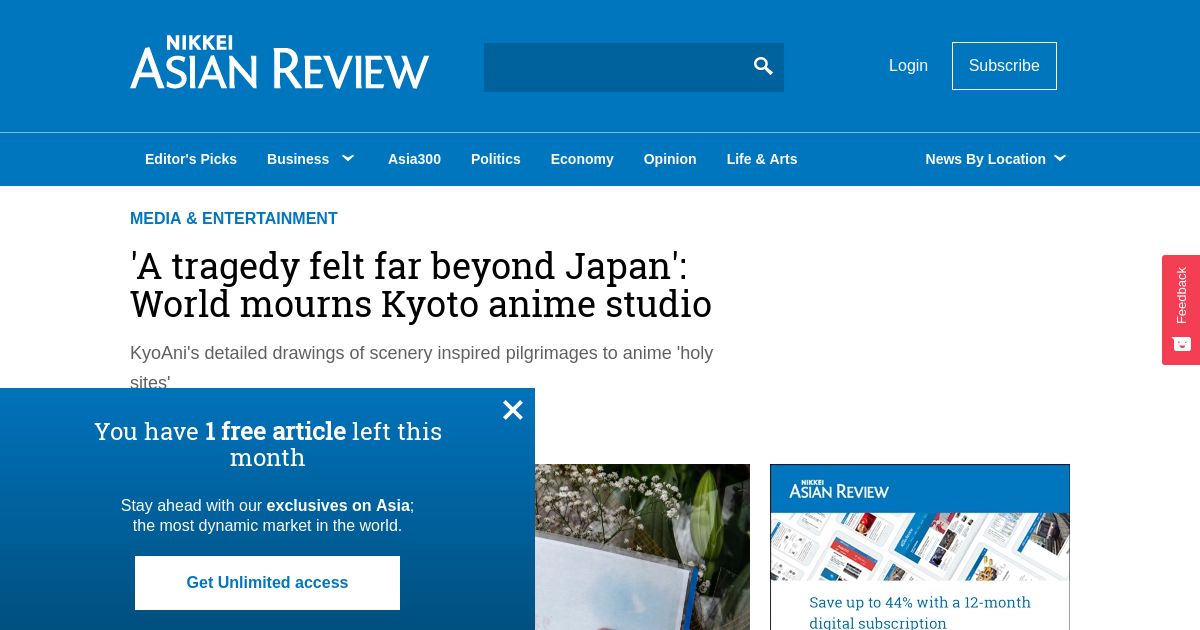The width and height of the screenshot is (1200, 630).
Task: Click the Login link
Action: tap(908, 66)
